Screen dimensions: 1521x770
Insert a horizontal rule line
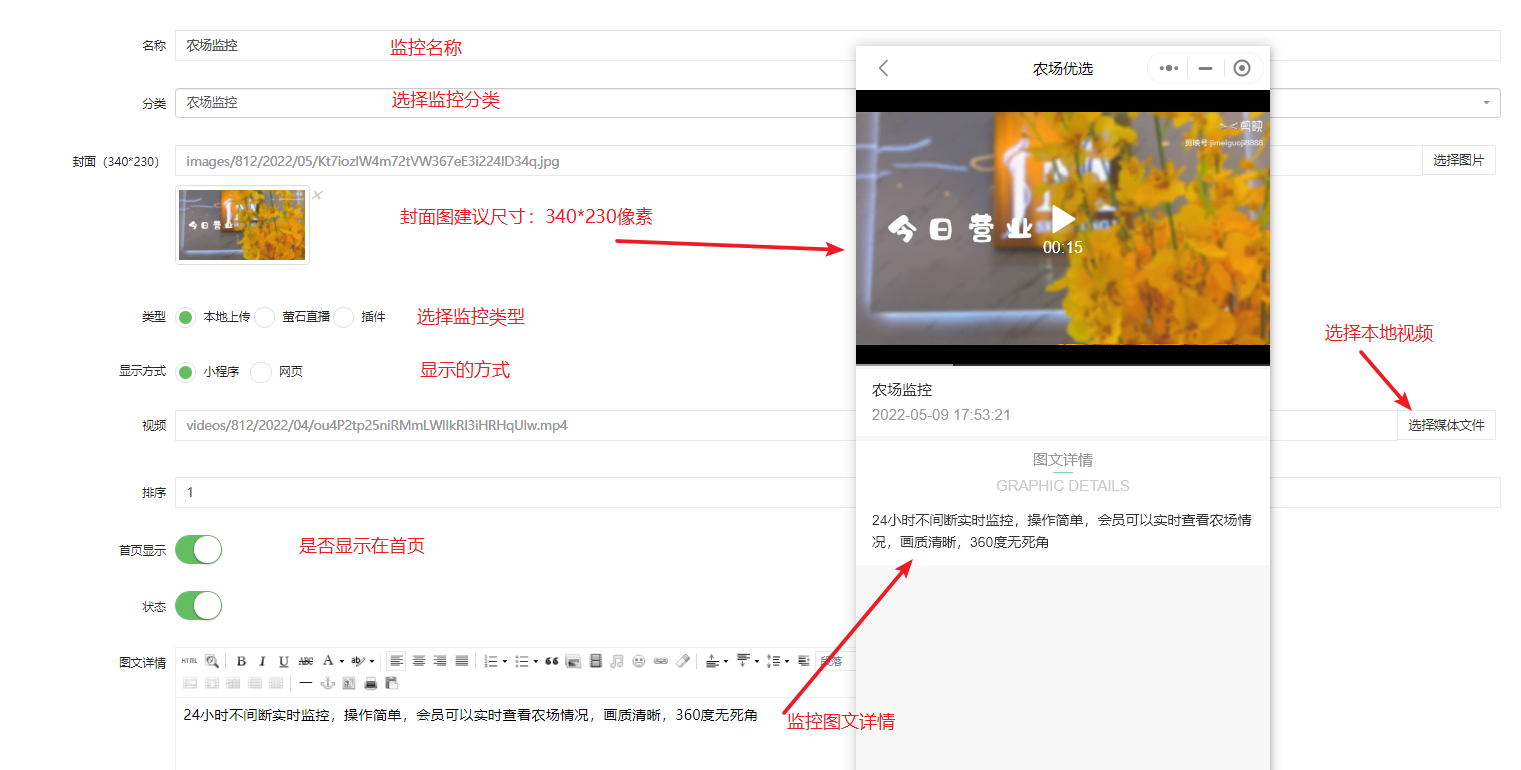coord(306,683)
